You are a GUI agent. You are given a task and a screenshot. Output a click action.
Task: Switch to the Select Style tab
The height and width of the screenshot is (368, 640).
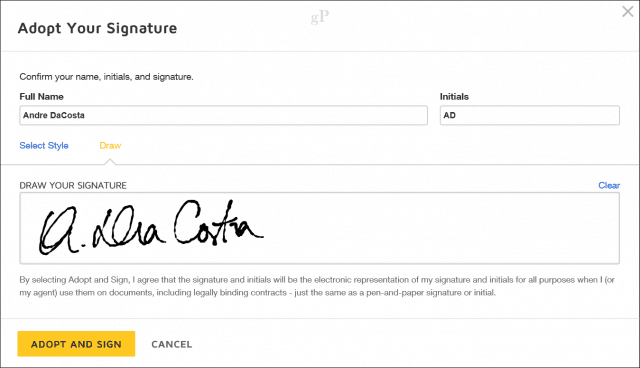(44, 146)
